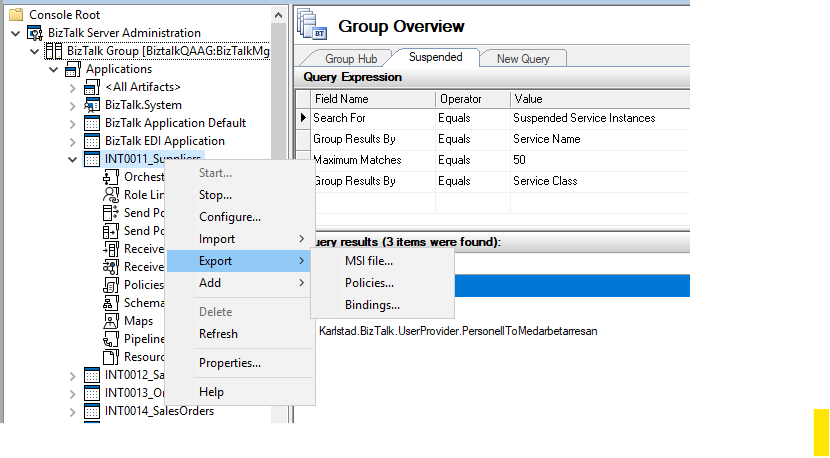830x458 pixels.
Task: Click the Value column header
Action: point(600,99)
